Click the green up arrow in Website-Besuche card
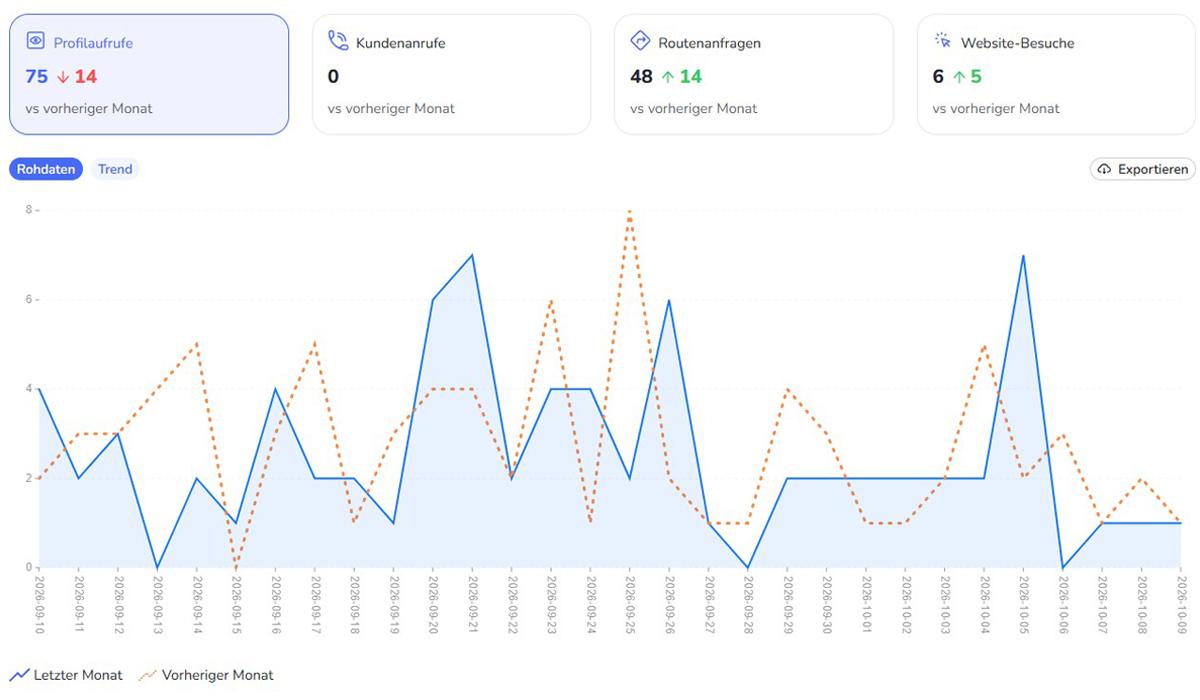 pos(957,77)
